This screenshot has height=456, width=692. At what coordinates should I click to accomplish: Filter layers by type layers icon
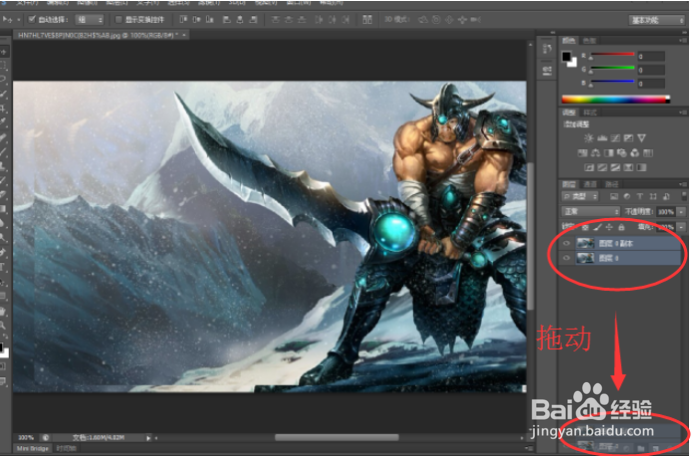640,196
